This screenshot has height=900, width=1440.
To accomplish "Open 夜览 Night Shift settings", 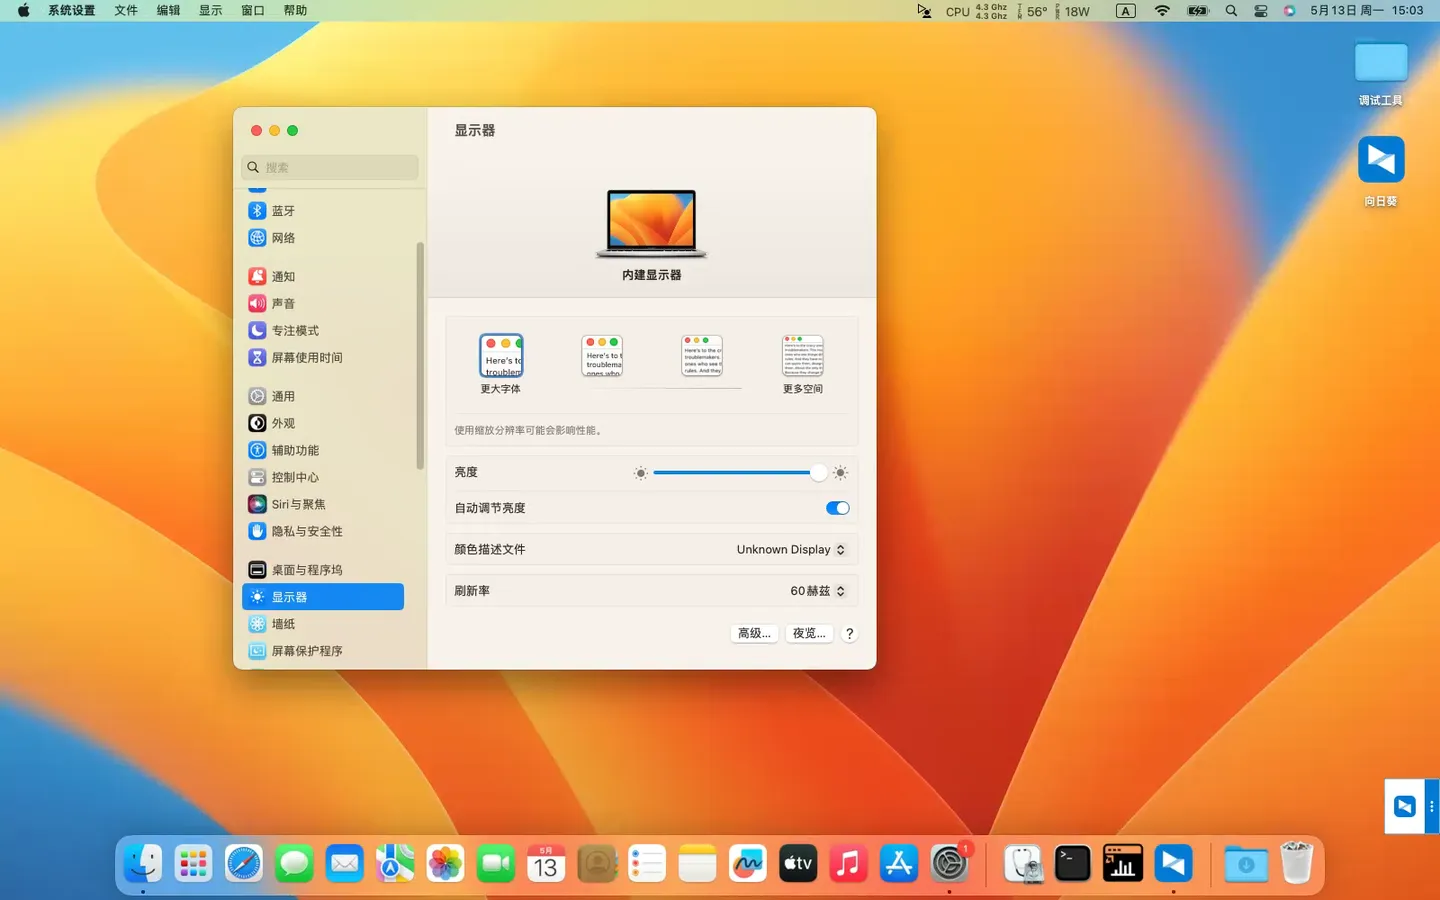I will 808,633.
